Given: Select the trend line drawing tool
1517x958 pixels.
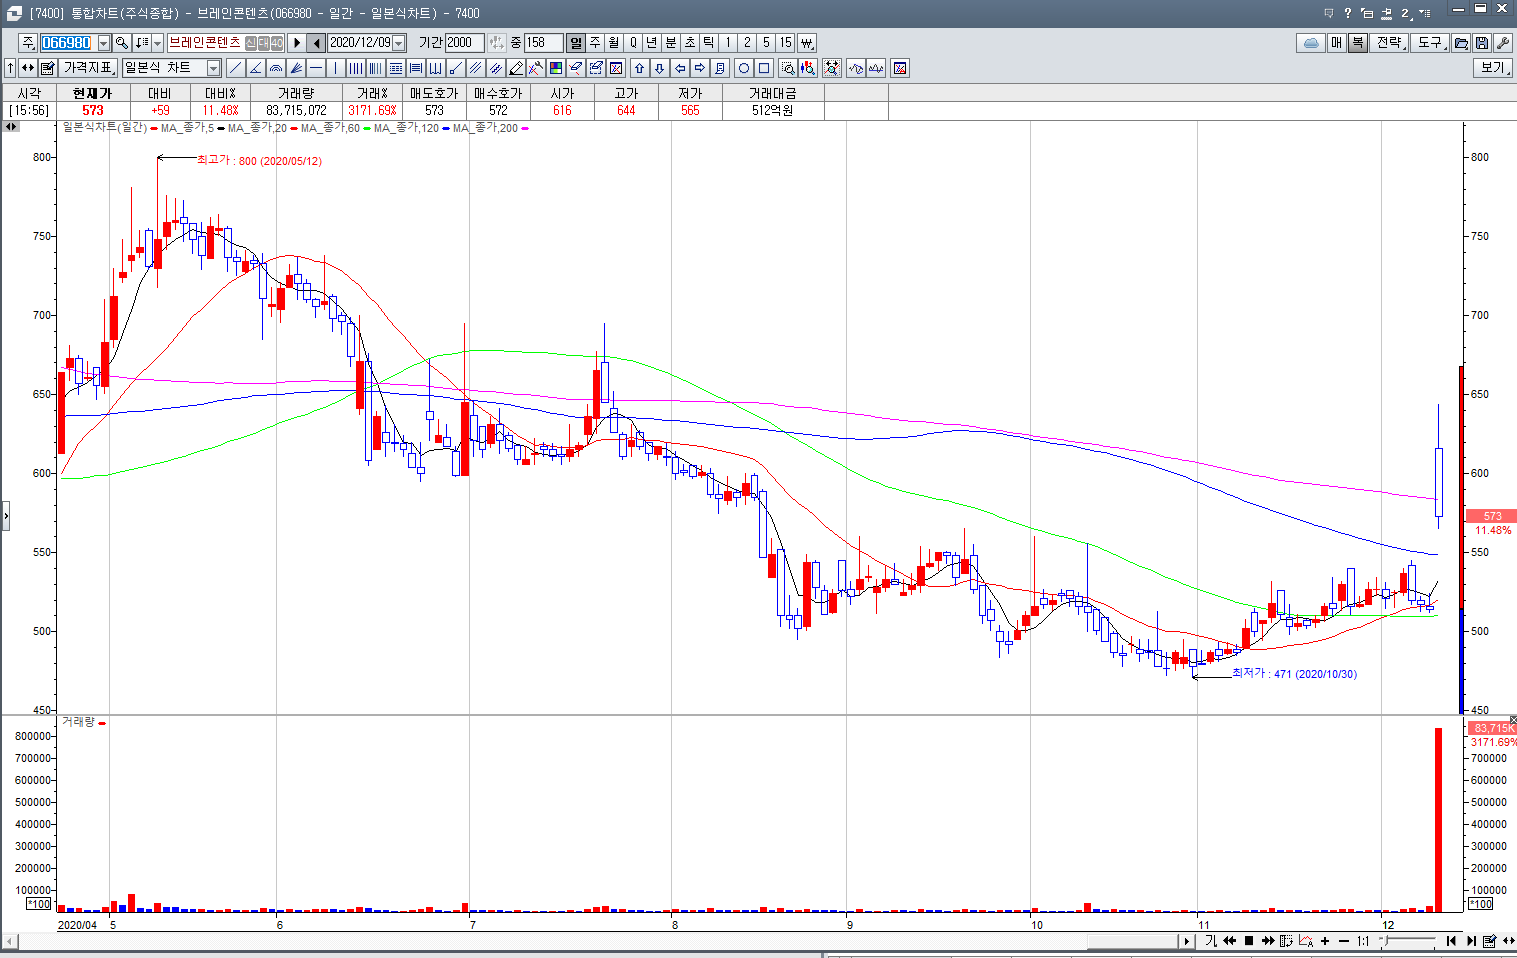Looking at the screenshot, I should (235, 68).
